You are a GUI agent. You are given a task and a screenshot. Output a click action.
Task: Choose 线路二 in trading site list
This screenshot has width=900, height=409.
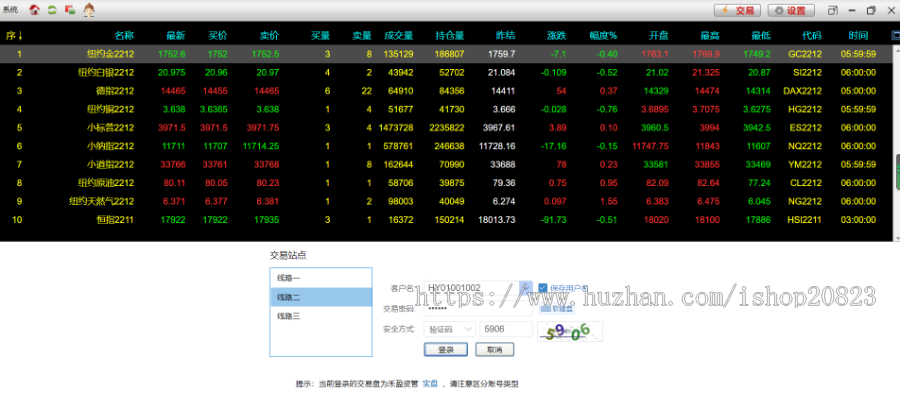pos(321,297)
